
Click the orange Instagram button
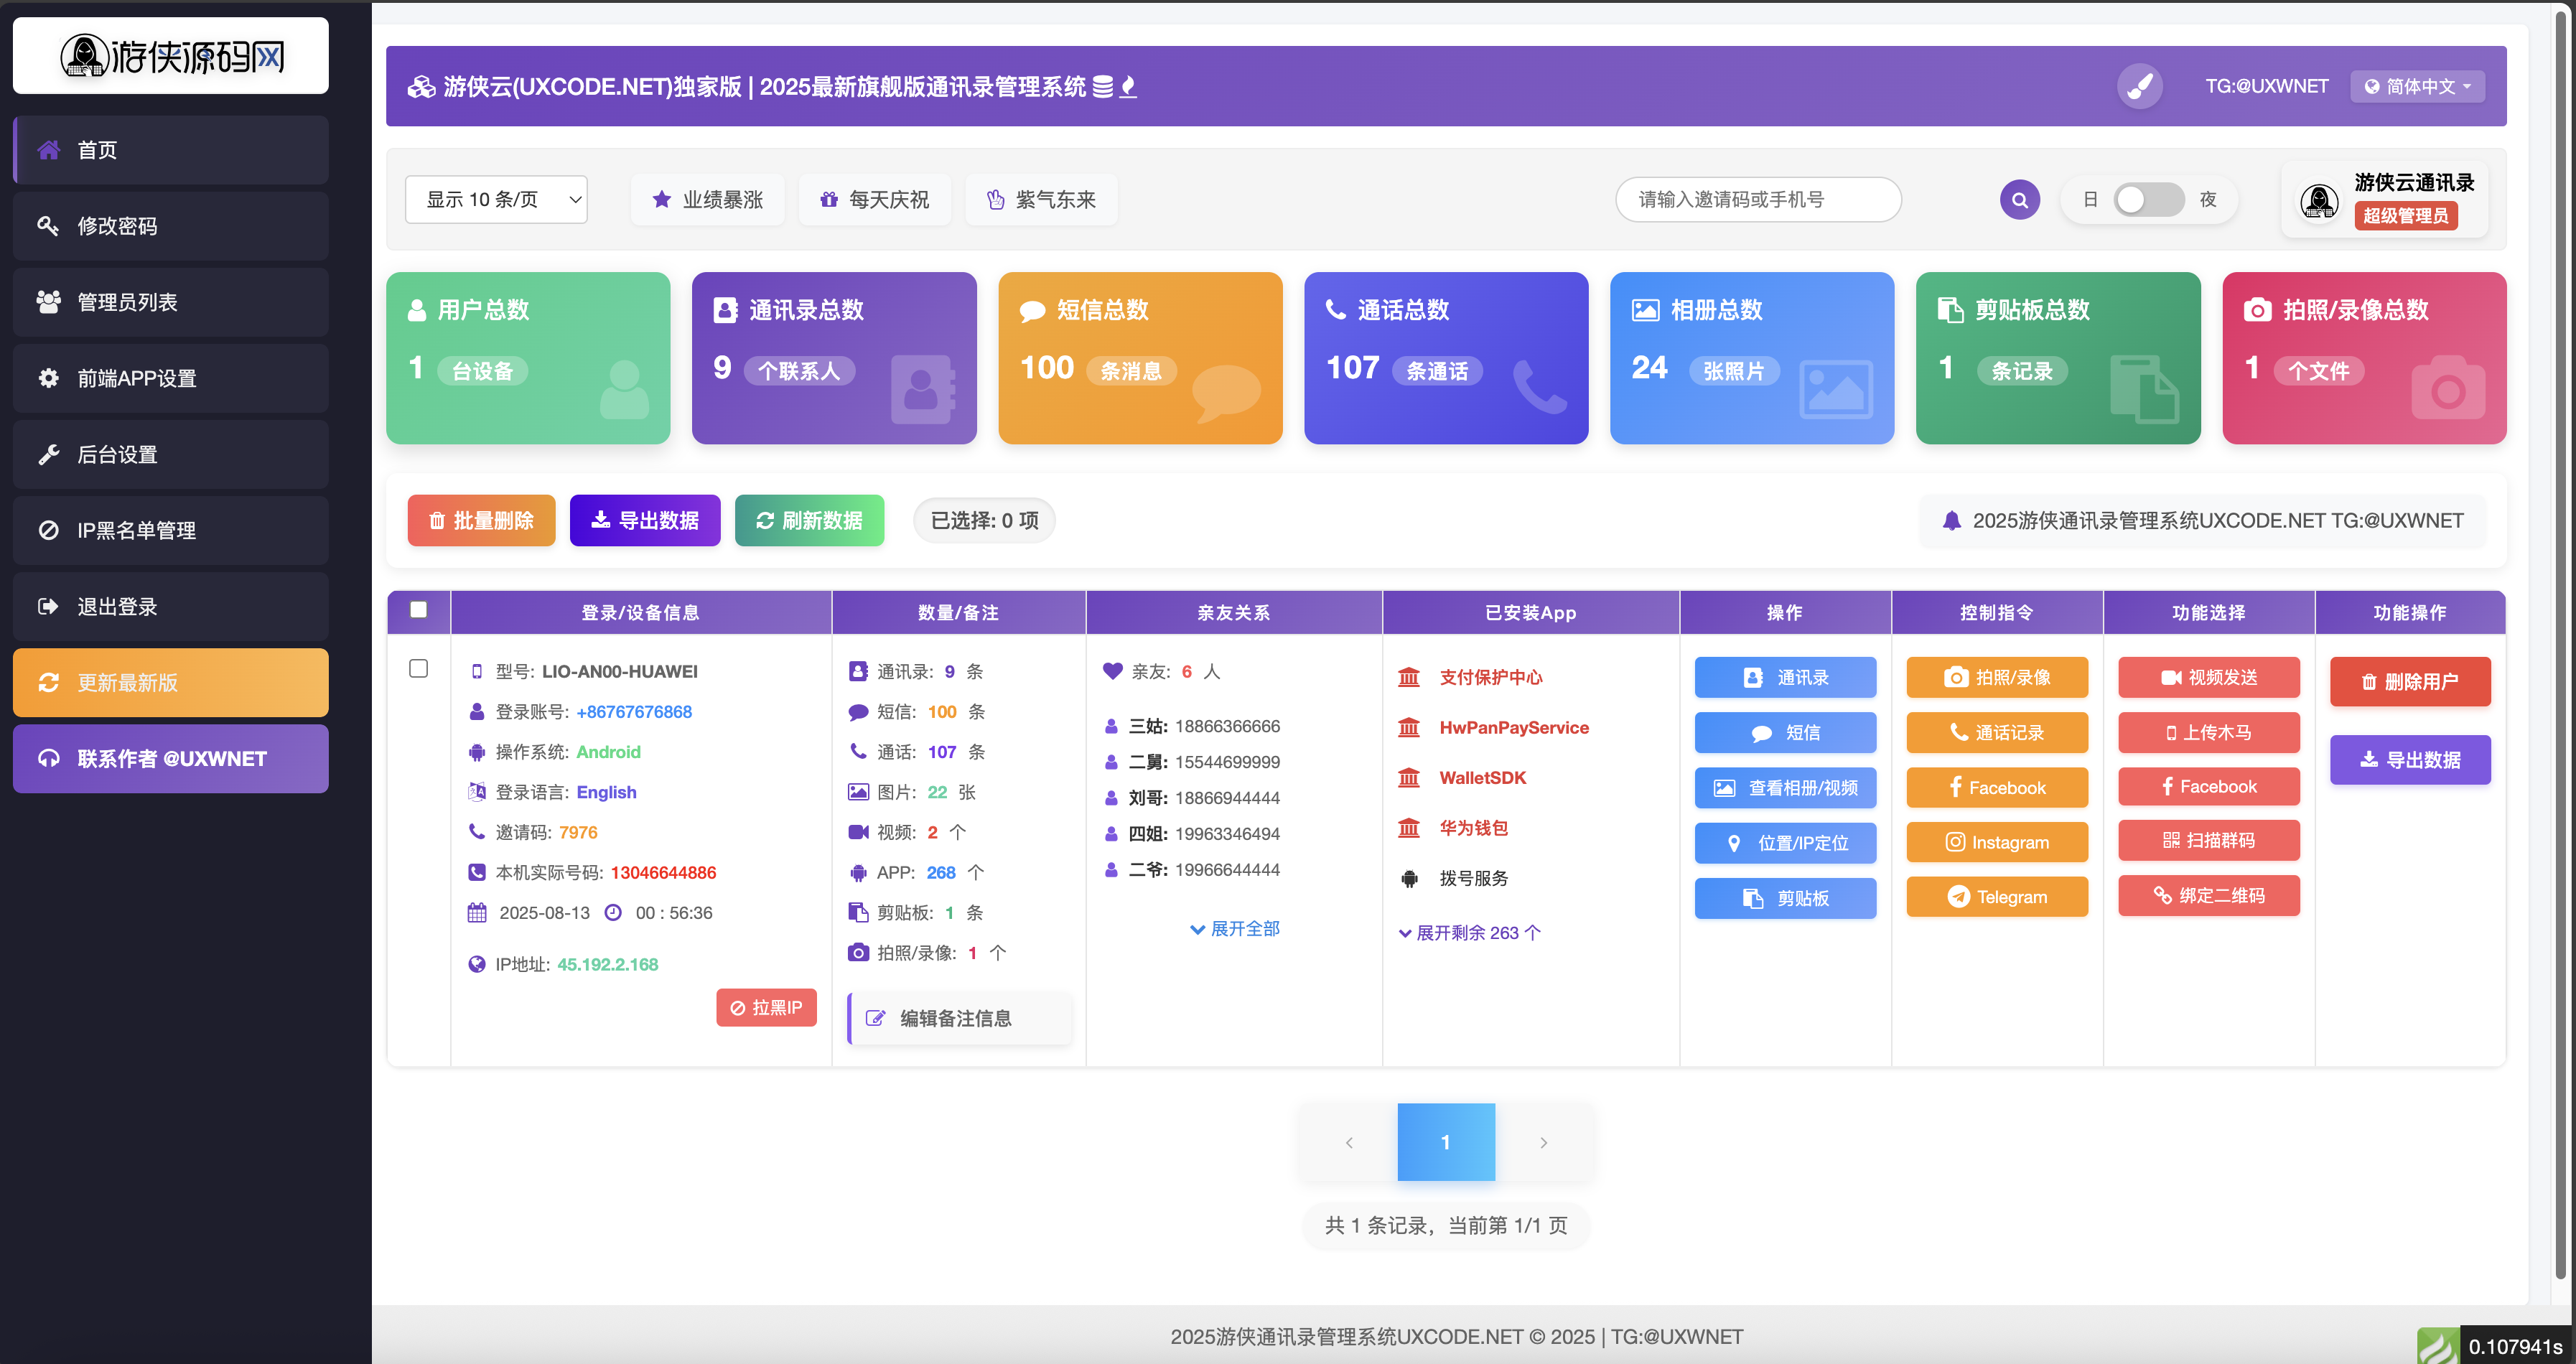(x=1997, y=842)
